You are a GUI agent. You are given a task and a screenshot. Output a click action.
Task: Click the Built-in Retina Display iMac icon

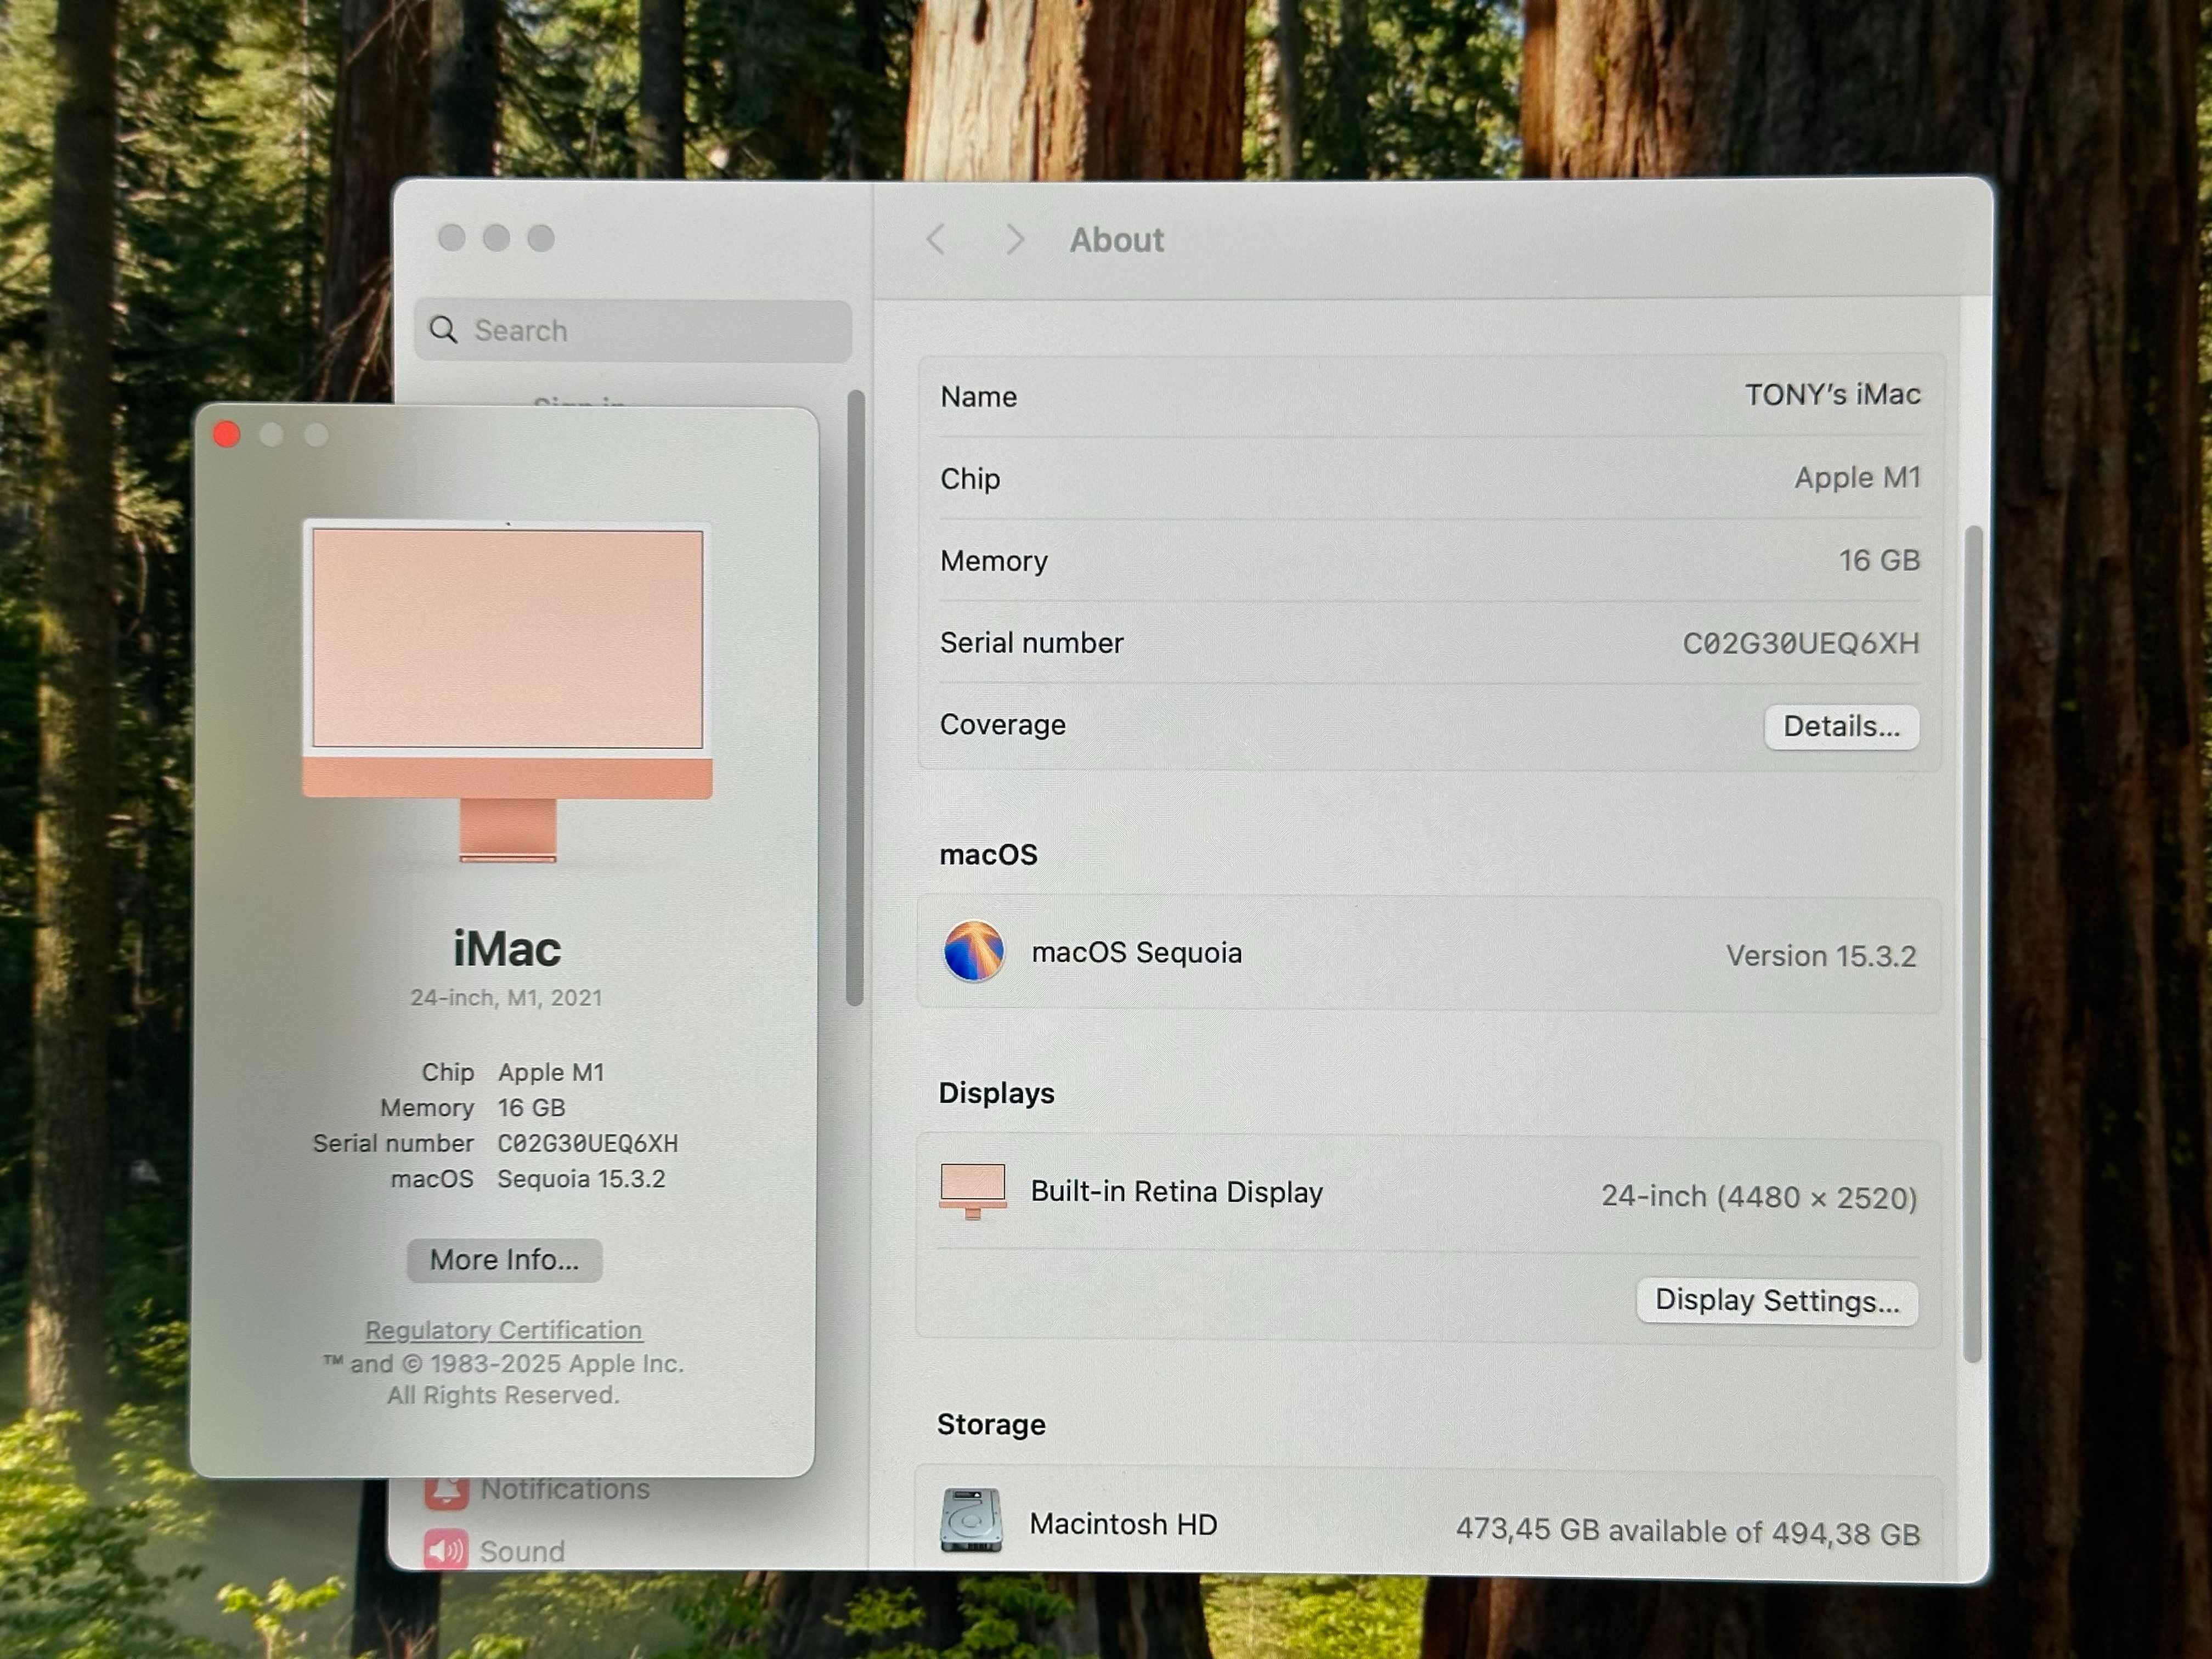[972, 1191]
